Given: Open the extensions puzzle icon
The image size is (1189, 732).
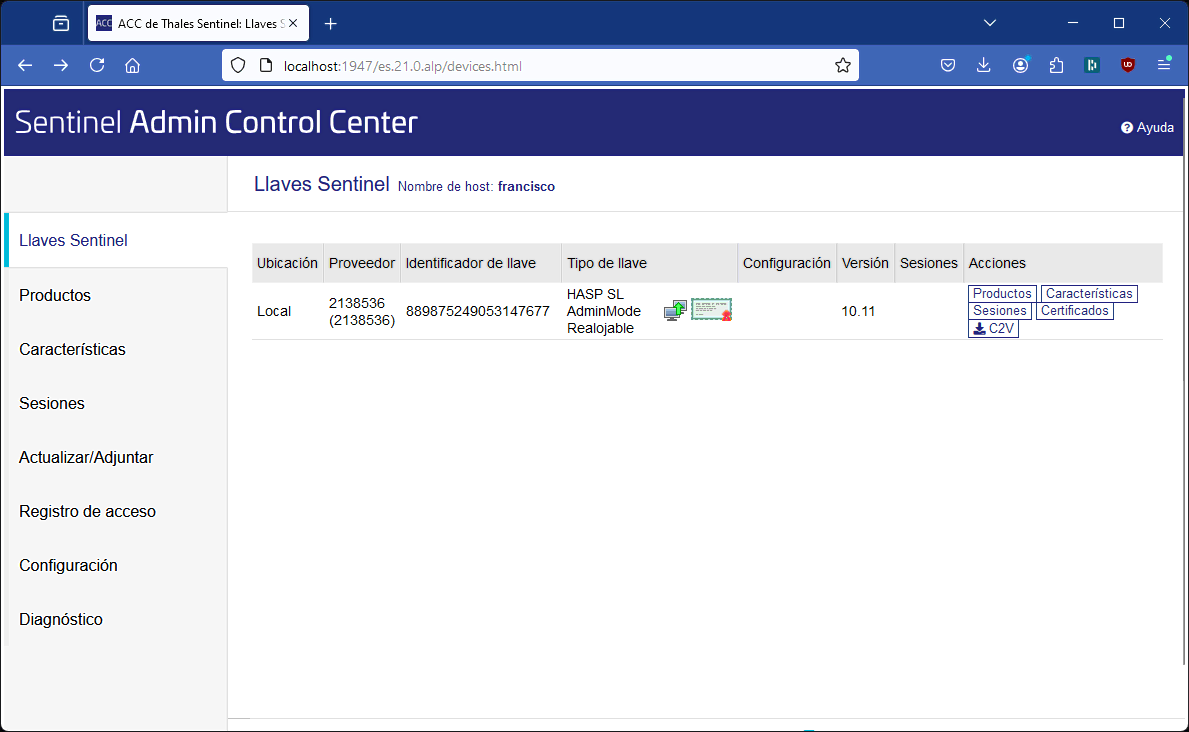Looking at the screenshot, I should click(1056, 66).
